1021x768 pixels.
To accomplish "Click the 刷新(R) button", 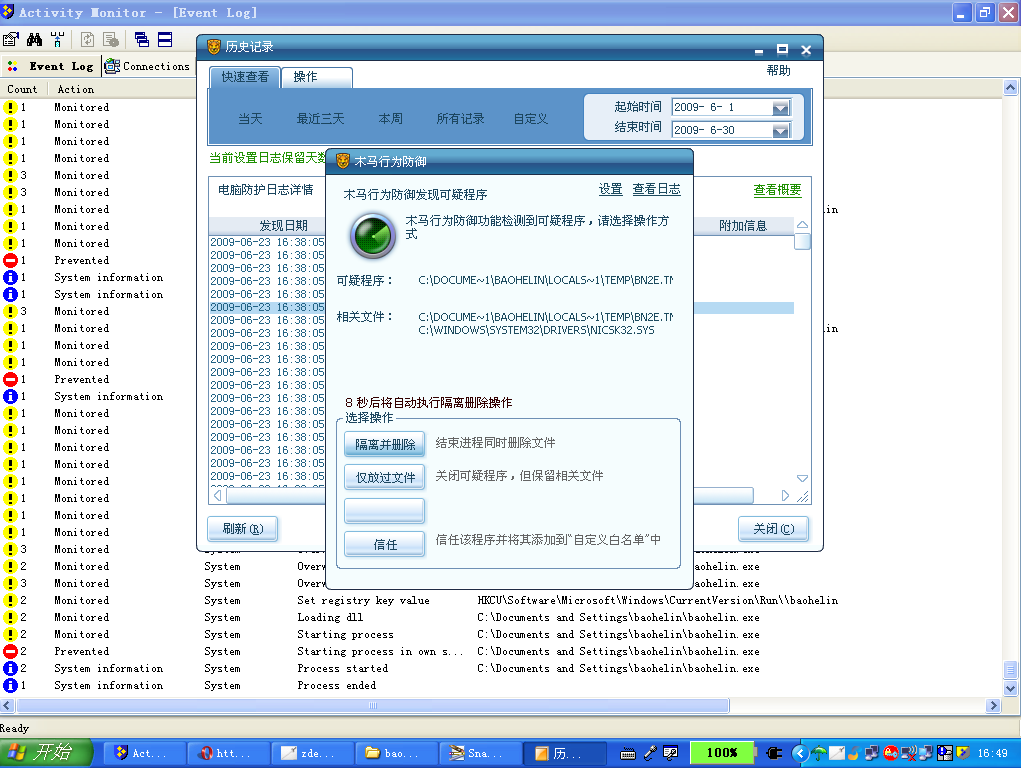I will pyautogui.click(x=243, y=529).
